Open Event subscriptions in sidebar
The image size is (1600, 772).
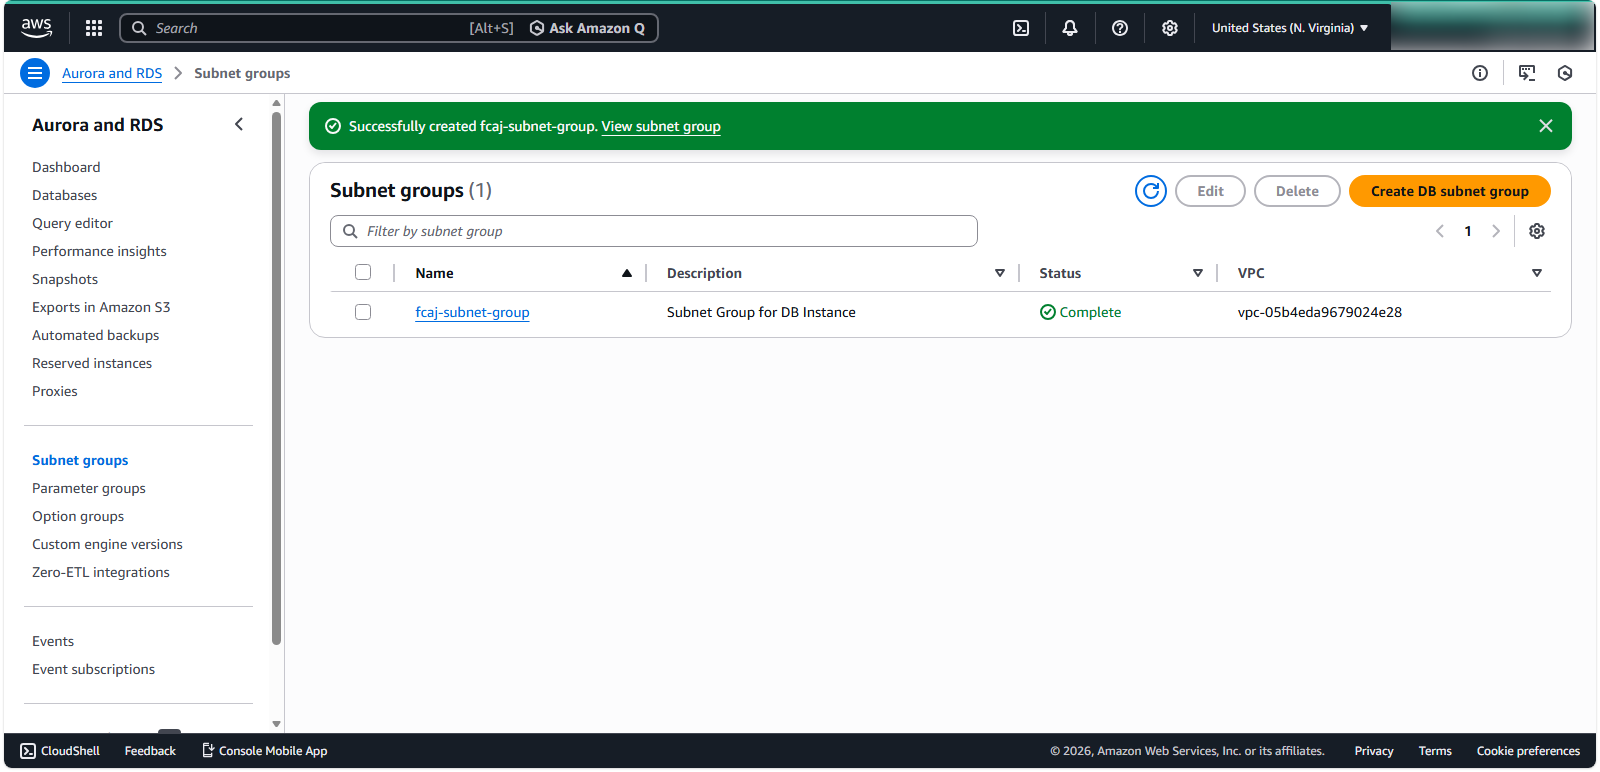tap(93, 669)
